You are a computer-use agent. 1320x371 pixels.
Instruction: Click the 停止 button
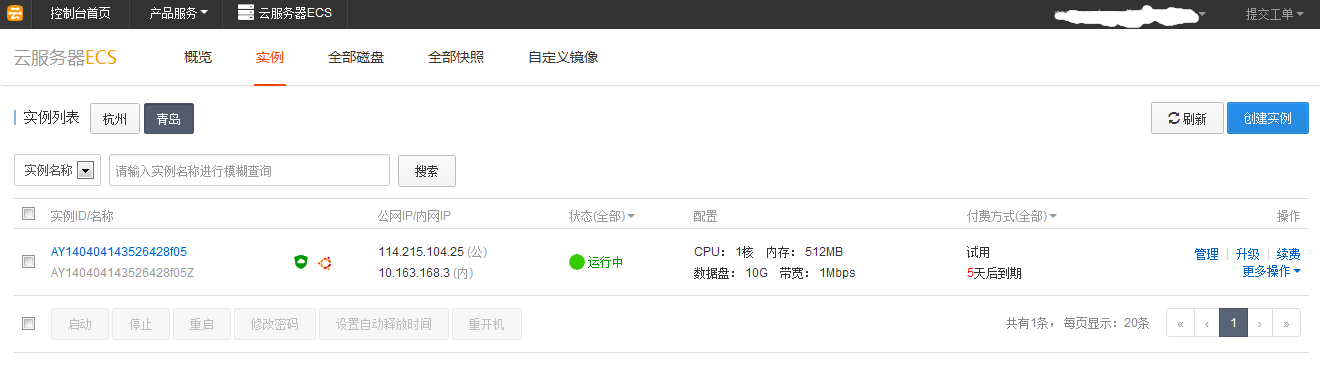click(x=141, y=324)
